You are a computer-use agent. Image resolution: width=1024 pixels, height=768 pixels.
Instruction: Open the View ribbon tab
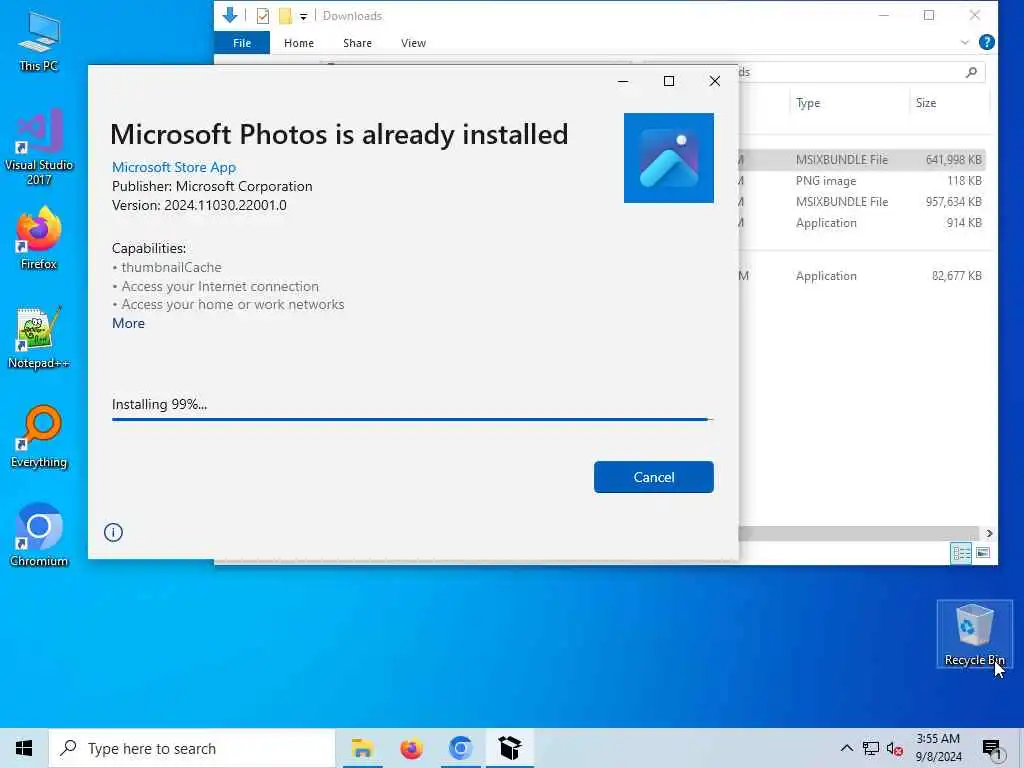413,43
